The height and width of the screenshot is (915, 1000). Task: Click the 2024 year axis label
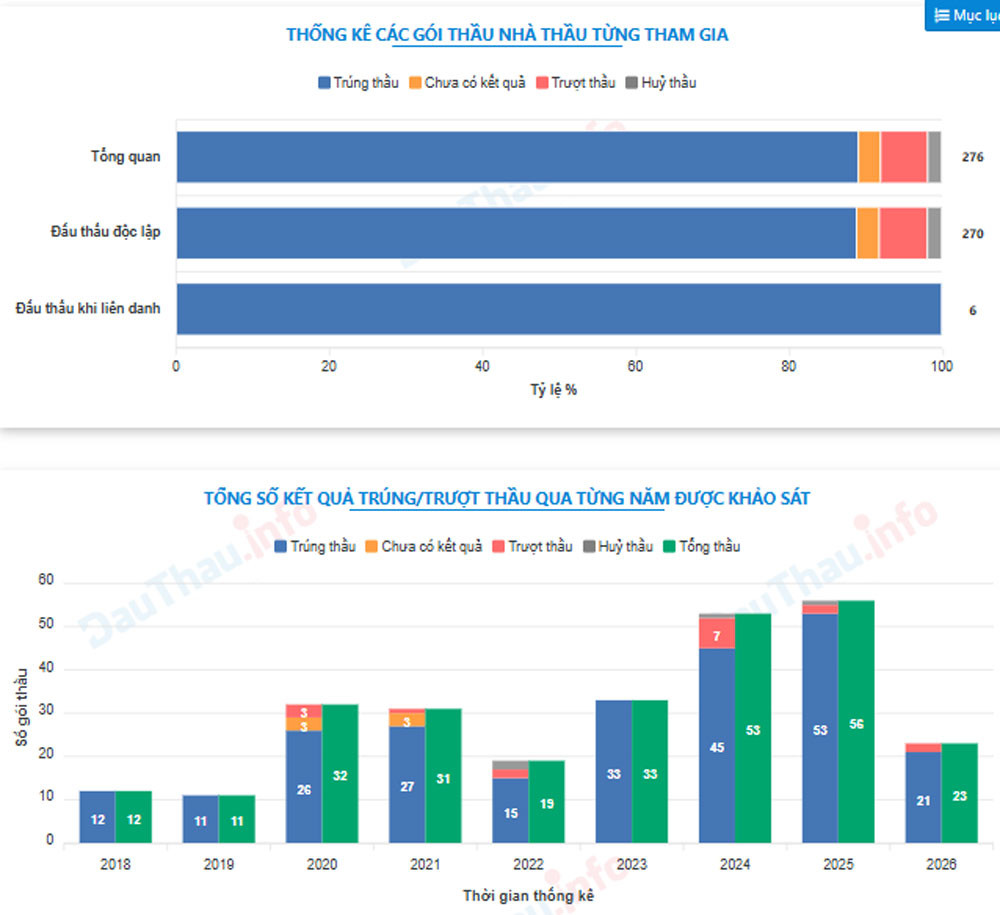tap(735, 865)
